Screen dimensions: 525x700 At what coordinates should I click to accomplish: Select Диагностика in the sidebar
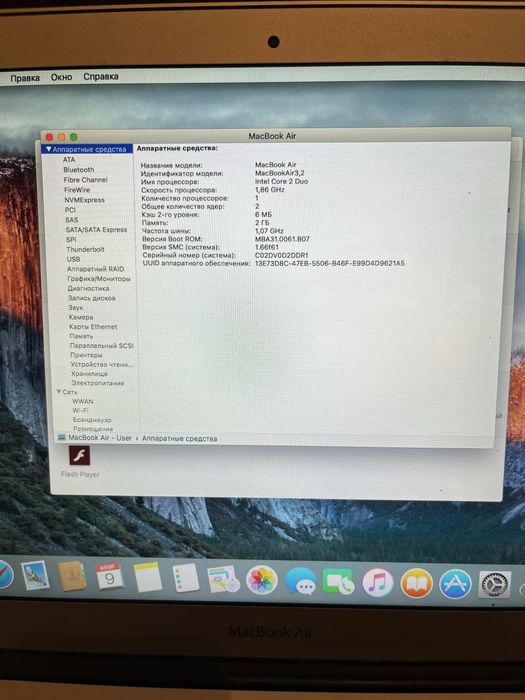(88, 288)
